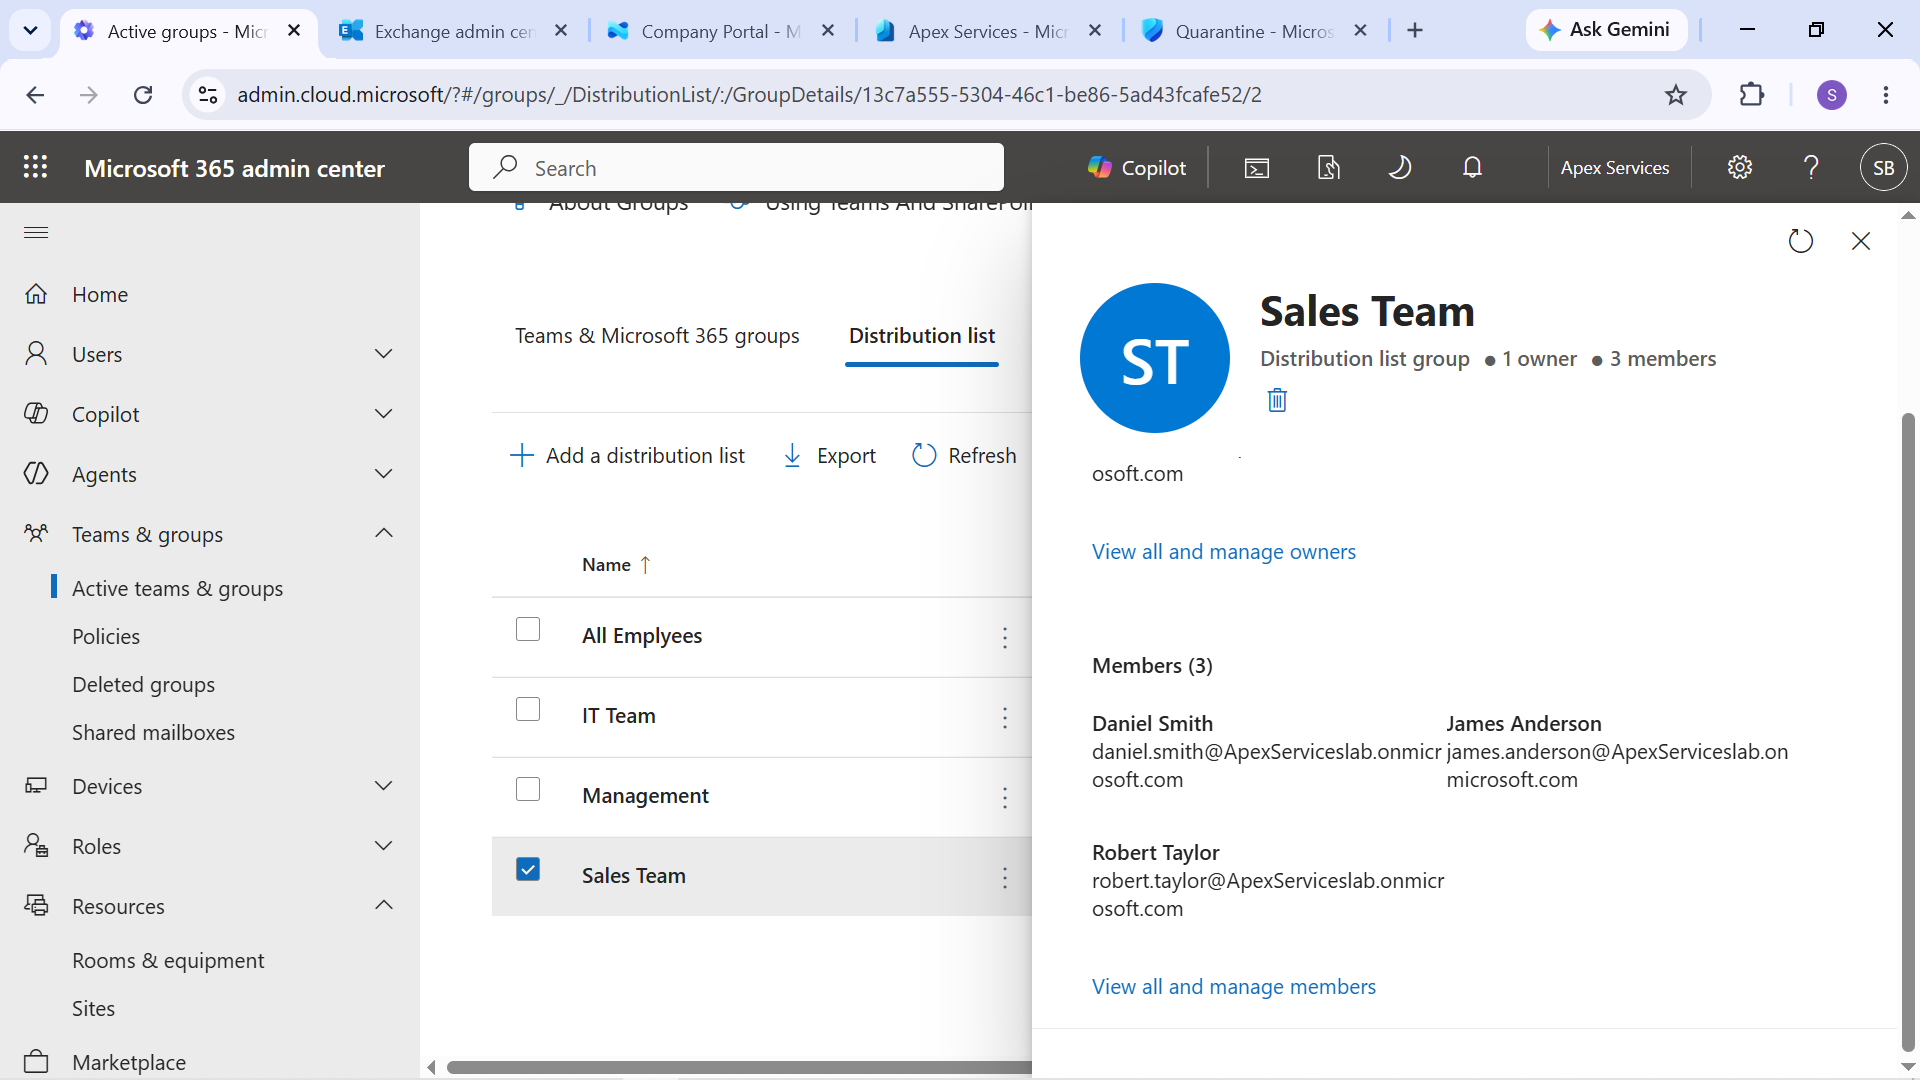Click the admin center Search box
Viewport: 1920px width, 1080px height.
(736, 167)
